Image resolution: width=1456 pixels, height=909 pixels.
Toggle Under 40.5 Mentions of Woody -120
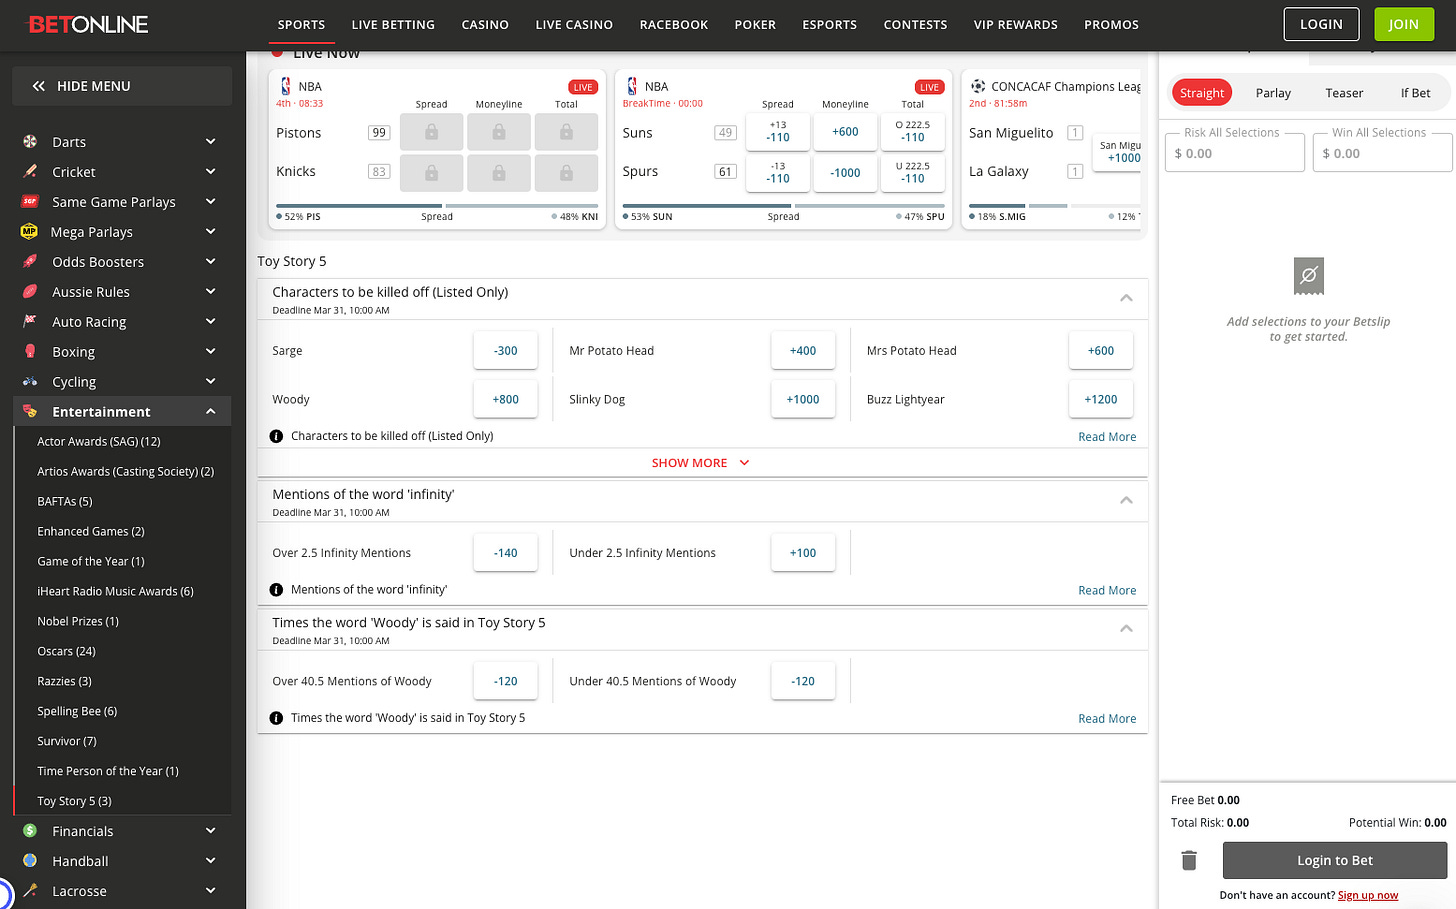click(803, 681)
